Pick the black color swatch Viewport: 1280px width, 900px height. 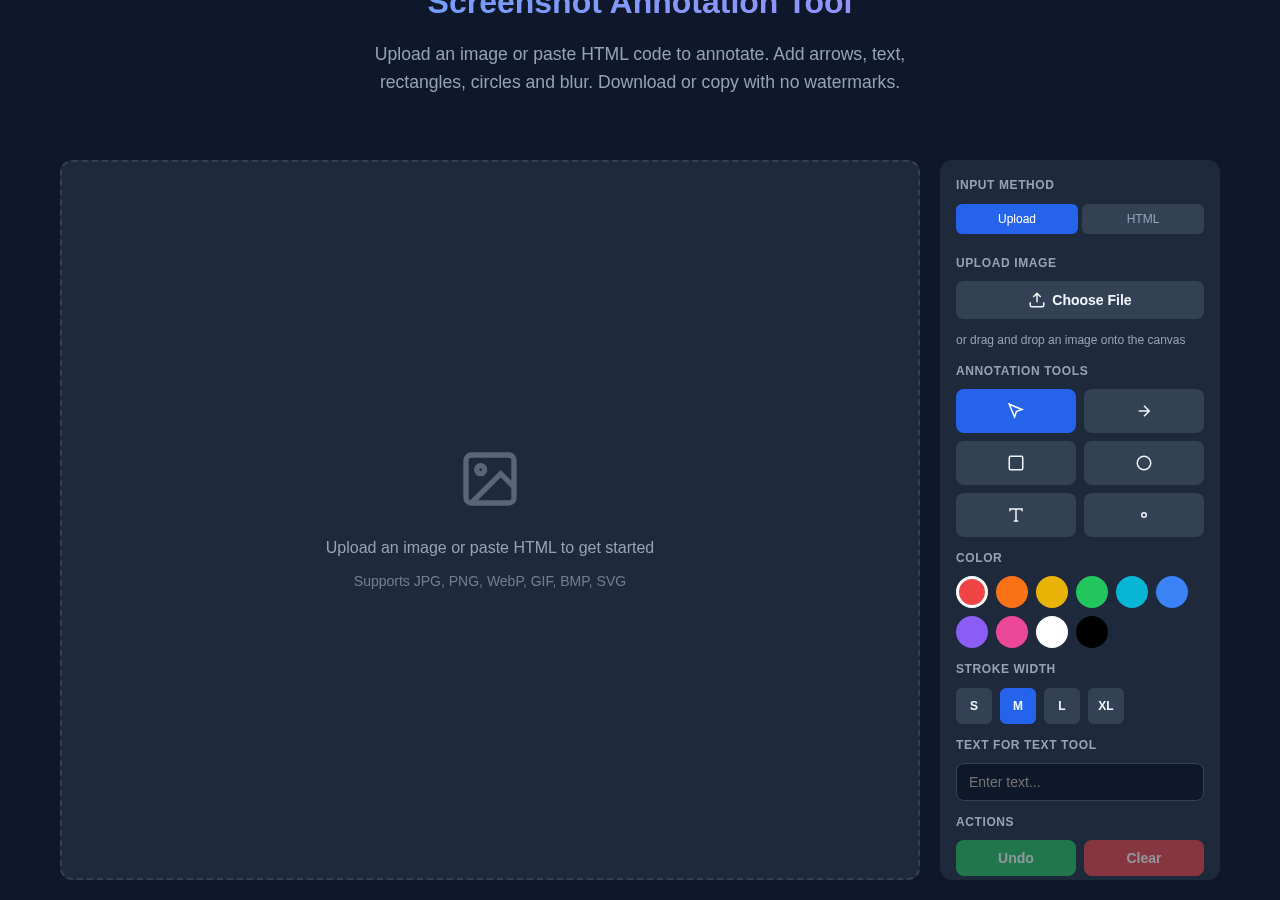coord(1092,632)
